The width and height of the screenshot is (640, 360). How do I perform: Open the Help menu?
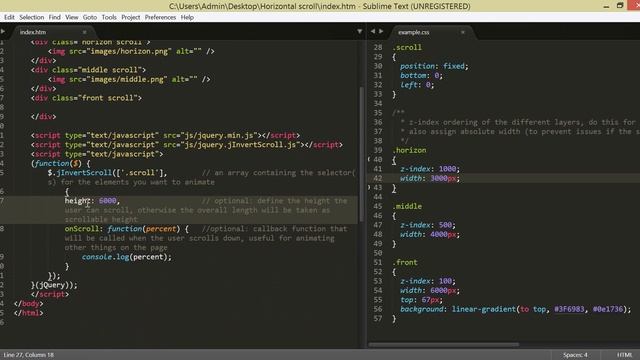pos(187,17)
